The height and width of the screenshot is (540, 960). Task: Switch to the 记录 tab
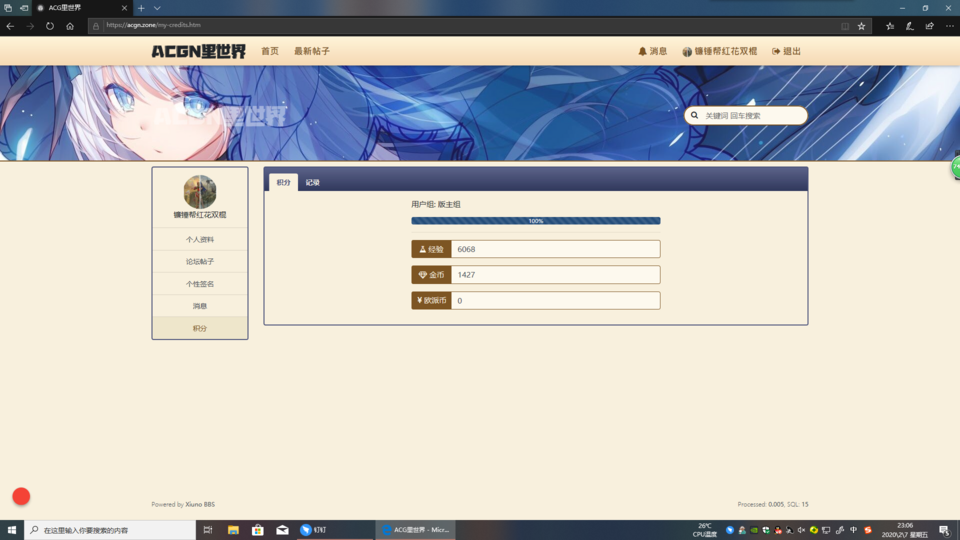pos(313,182)
